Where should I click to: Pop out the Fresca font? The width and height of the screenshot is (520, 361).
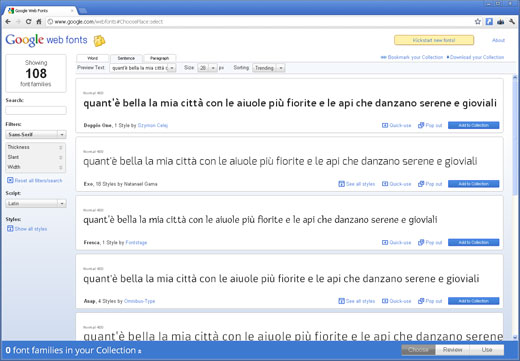click(430, 242)
